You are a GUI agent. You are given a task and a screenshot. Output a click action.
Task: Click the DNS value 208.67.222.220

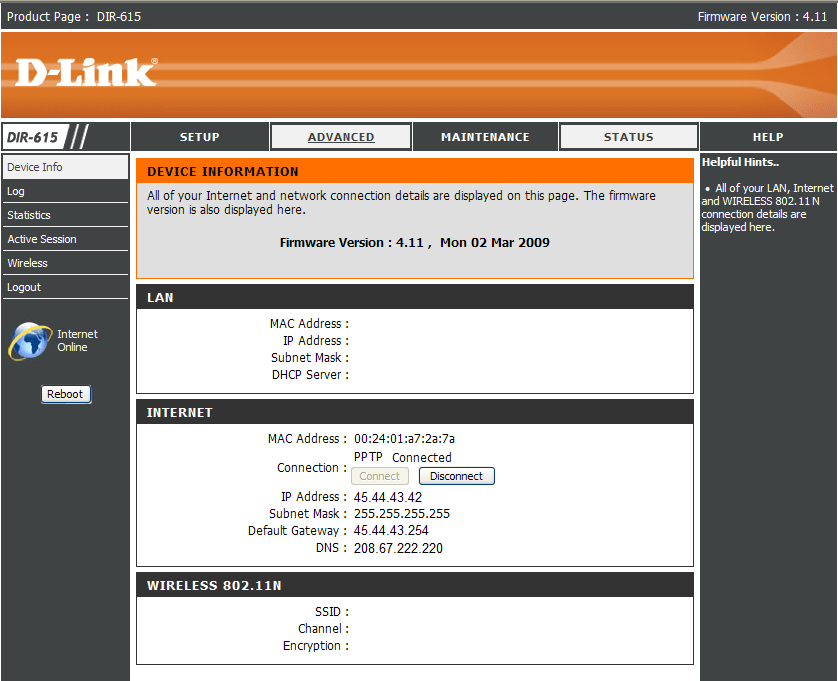398,548
